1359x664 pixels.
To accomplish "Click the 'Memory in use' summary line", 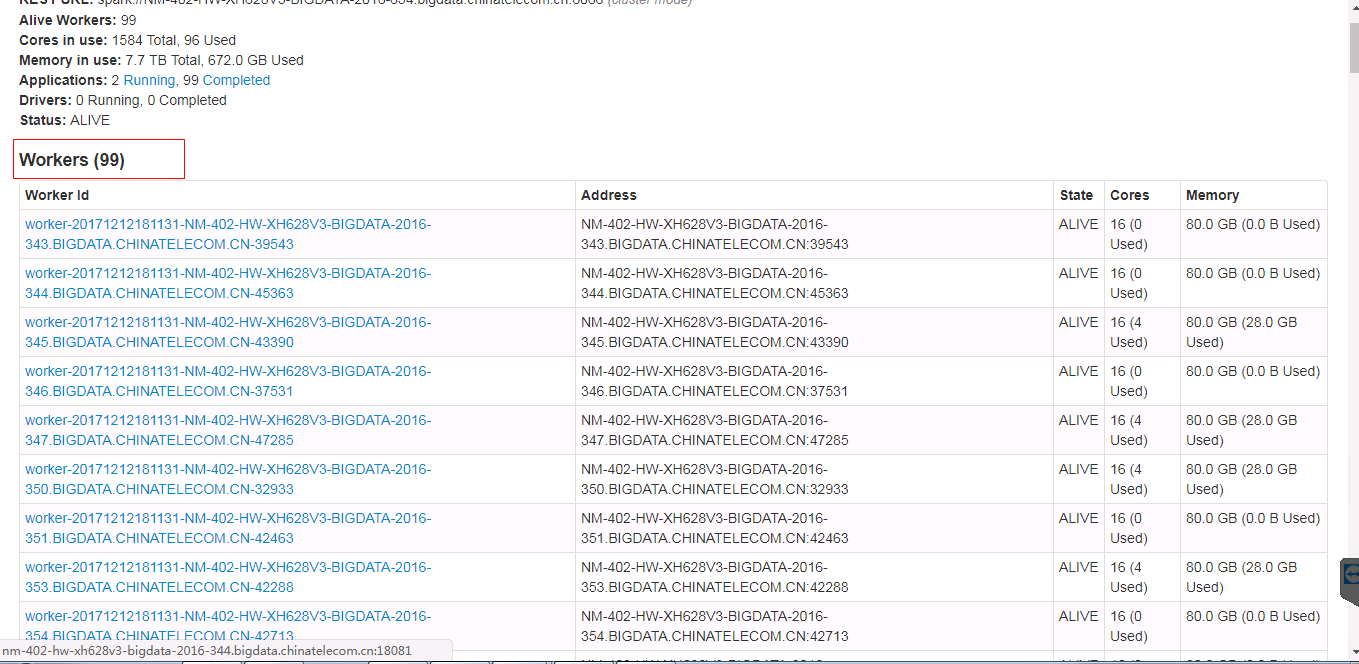I will (161, 60).
